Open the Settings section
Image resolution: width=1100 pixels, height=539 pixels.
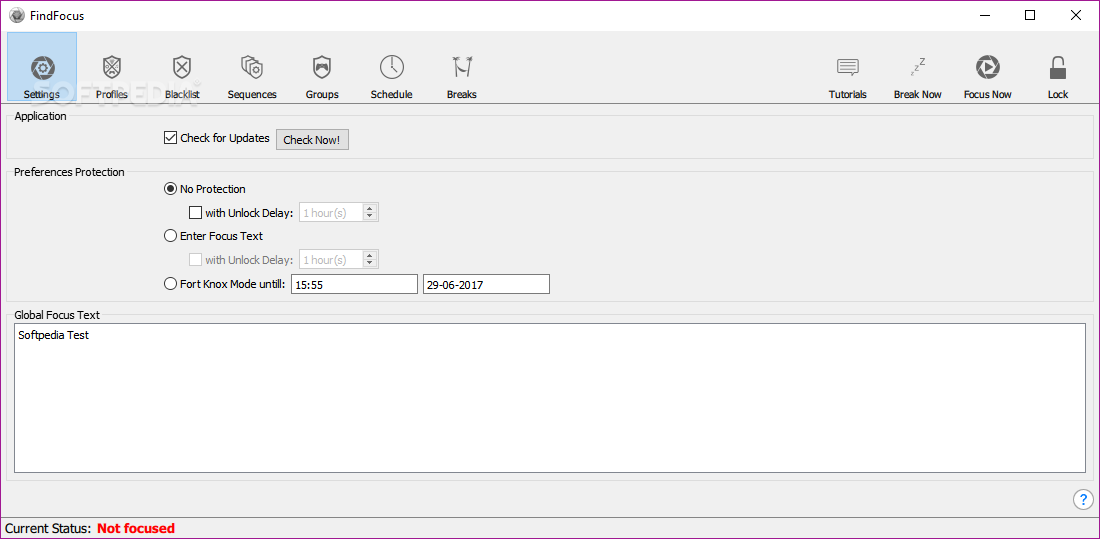(42, 67)
